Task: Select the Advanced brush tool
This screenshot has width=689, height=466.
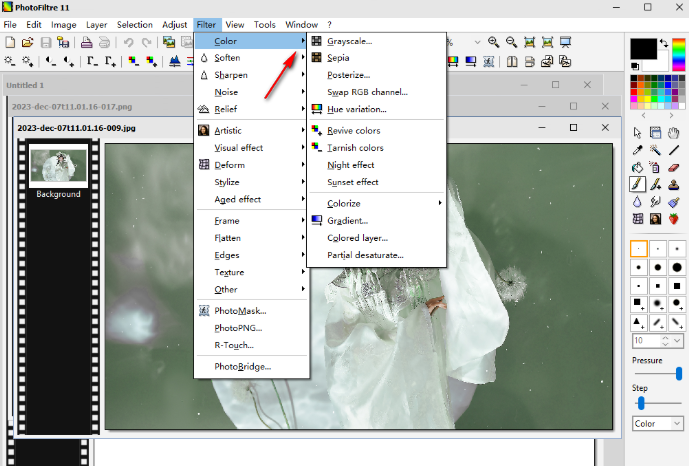Action: tap(656, 184)
